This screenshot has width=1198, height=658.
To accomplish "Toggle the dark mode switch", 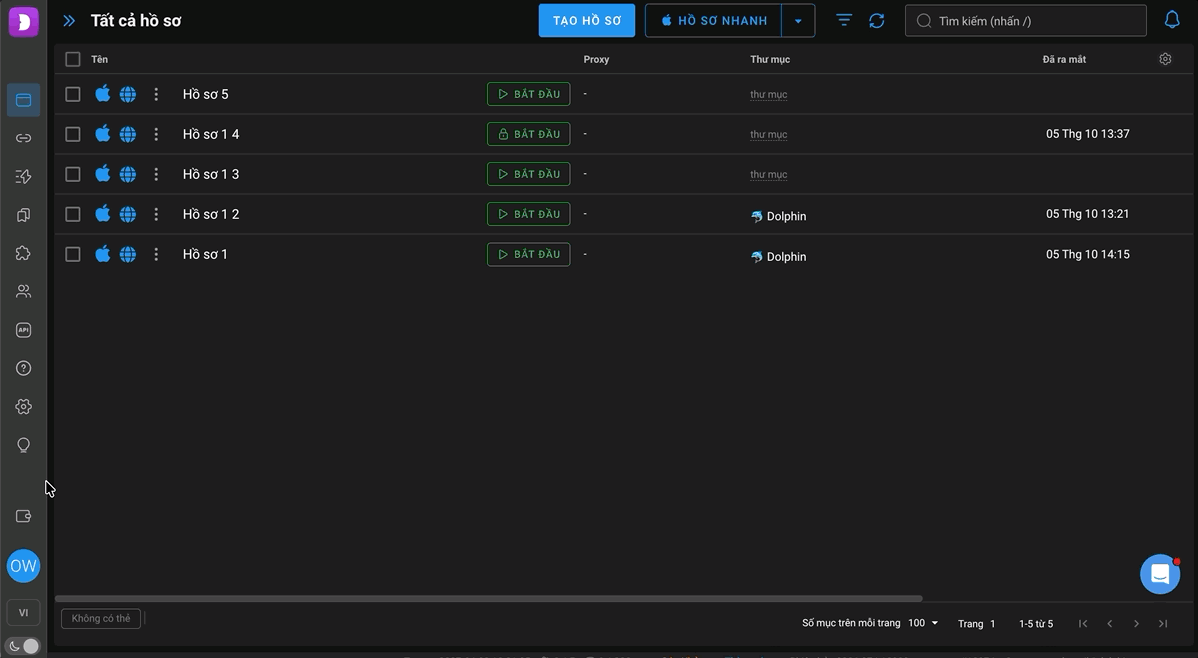I will [23, 646].
